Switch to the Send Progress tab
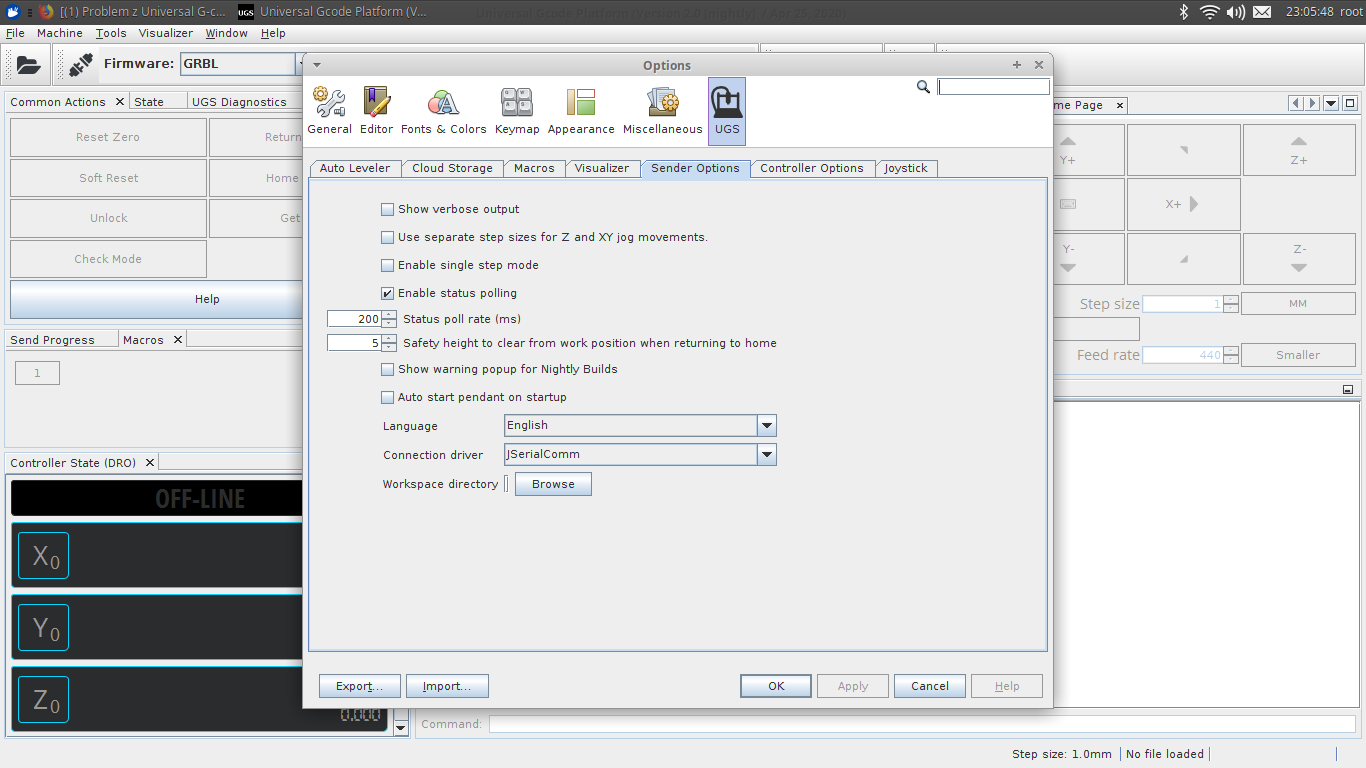1366x768 pixels. tap(52, 340)
